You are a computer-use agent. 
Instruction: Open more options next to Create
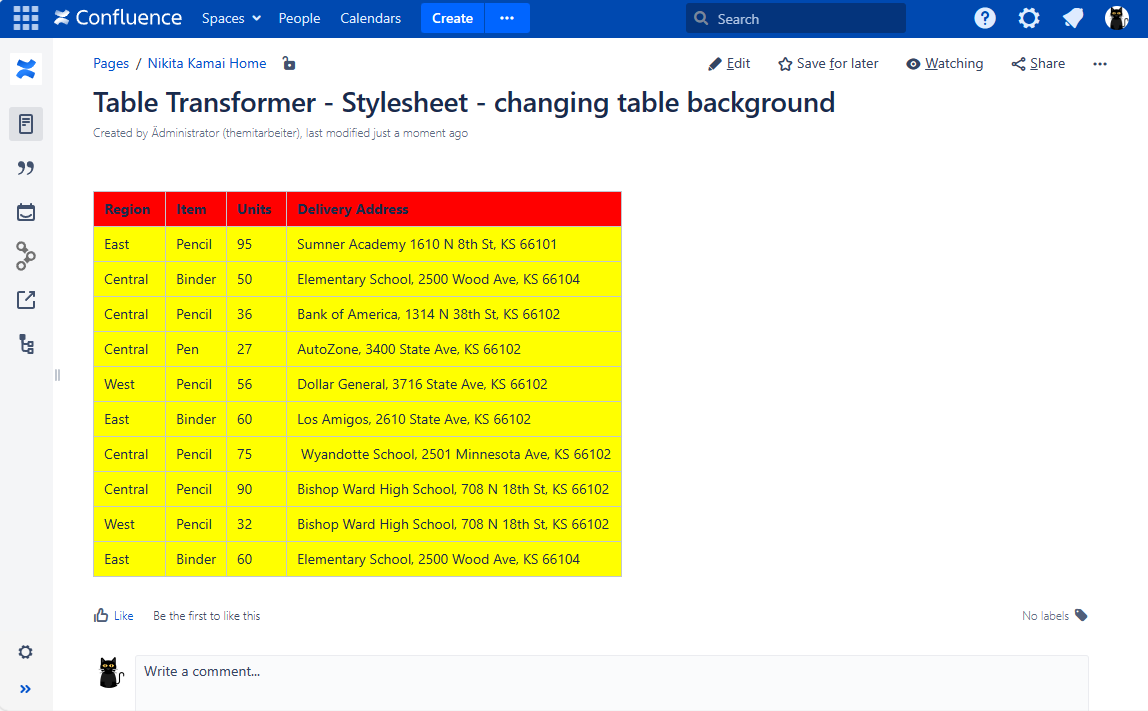pos(507,18)
